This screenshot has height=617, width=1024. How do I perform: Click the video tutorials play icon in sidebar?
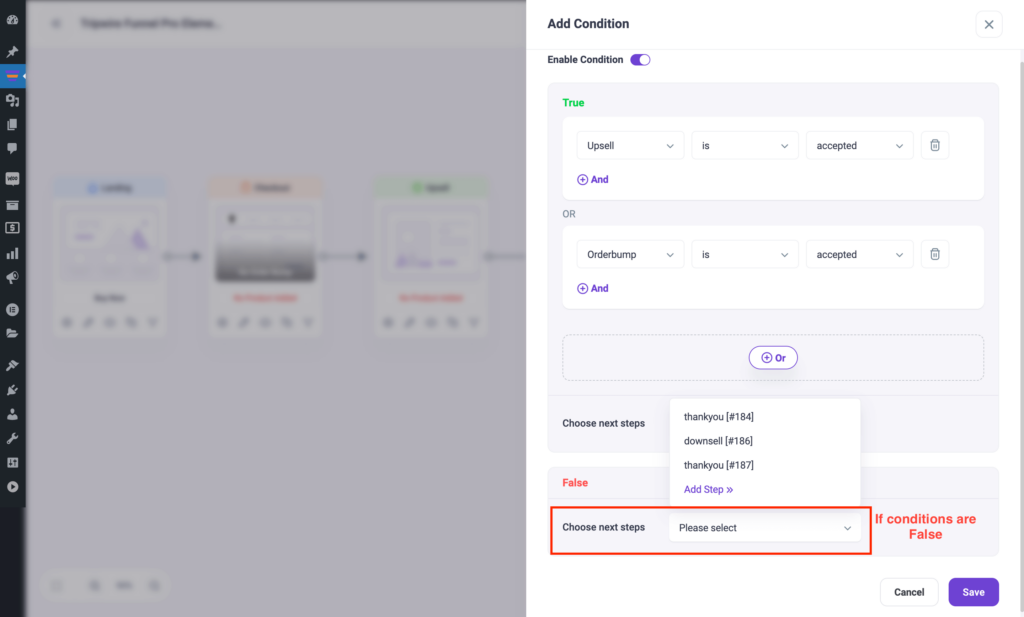(13, 488)
